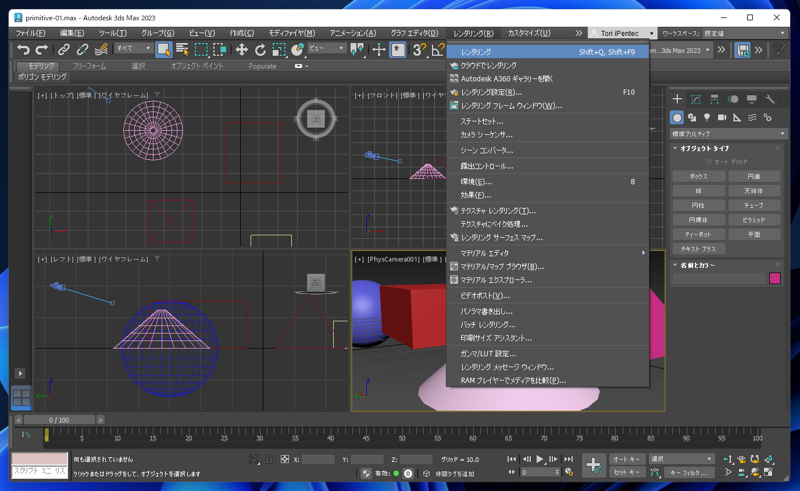
Task: Activate the Select Object tool
Action: [164, 50]
